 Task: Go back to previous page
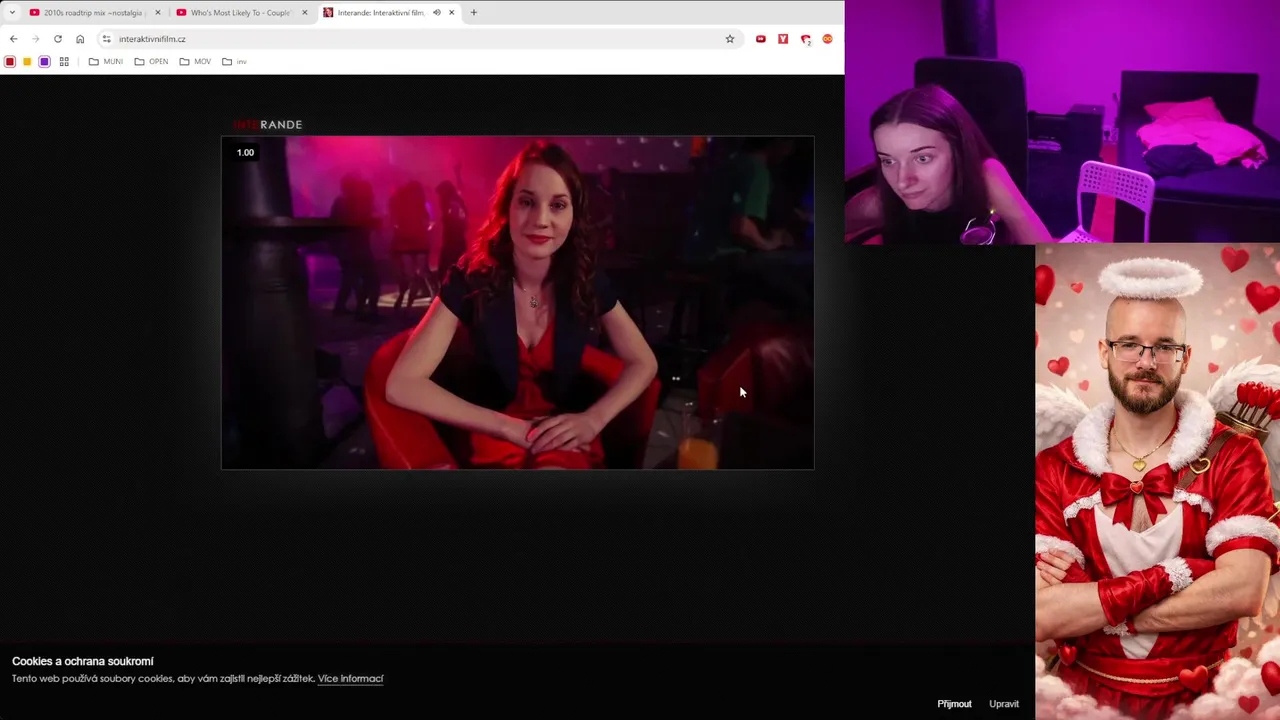(x=13, y=39)
